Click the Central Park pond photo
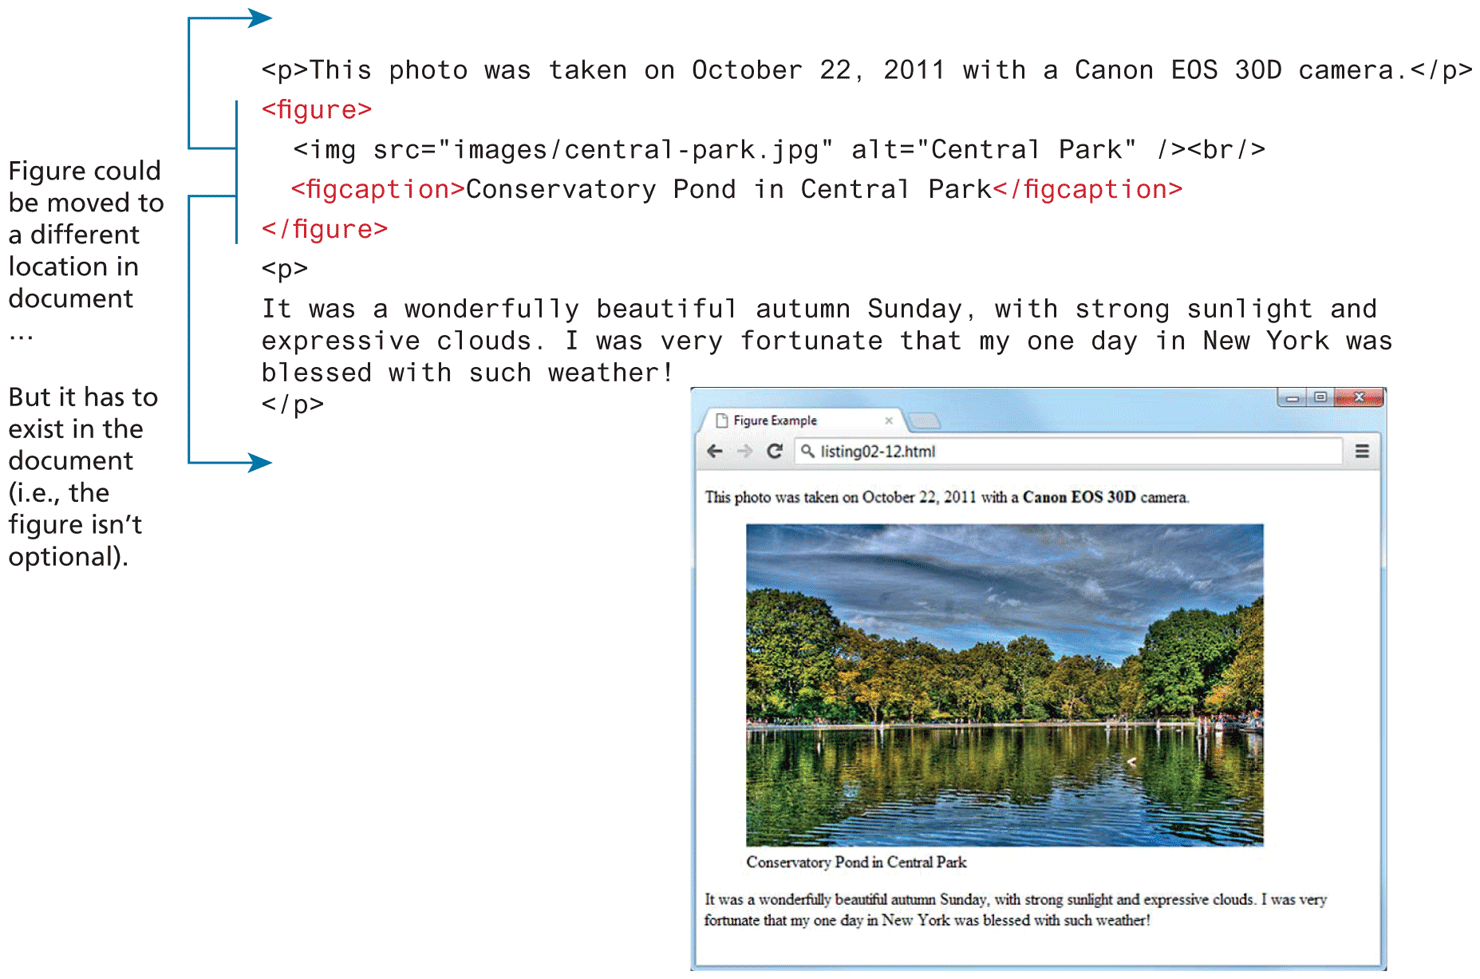1480x979 pixels. click(1004, 685)
